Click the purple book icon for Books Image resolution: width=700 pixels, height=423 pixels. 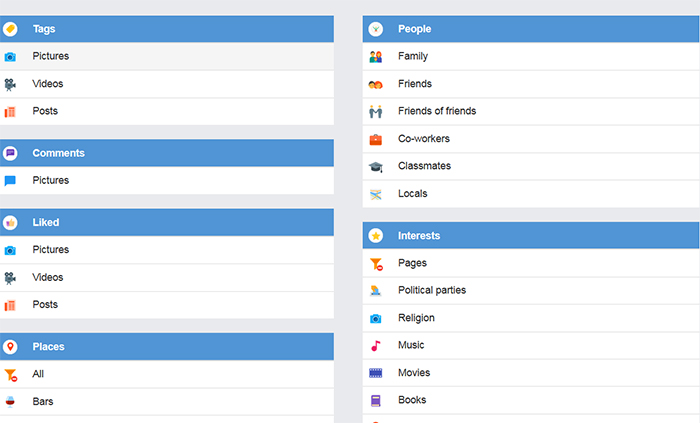(376, 400)
